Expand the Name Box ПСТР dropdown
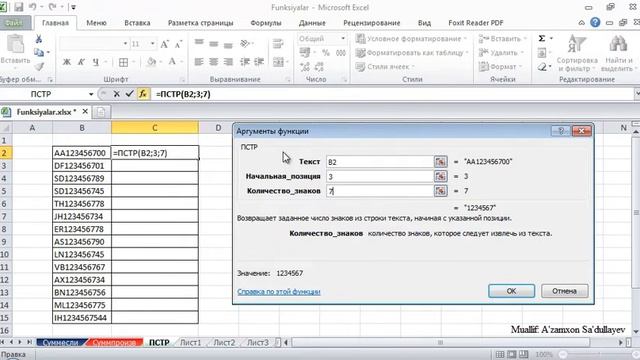640x360 pixels. tap(91, 94)
